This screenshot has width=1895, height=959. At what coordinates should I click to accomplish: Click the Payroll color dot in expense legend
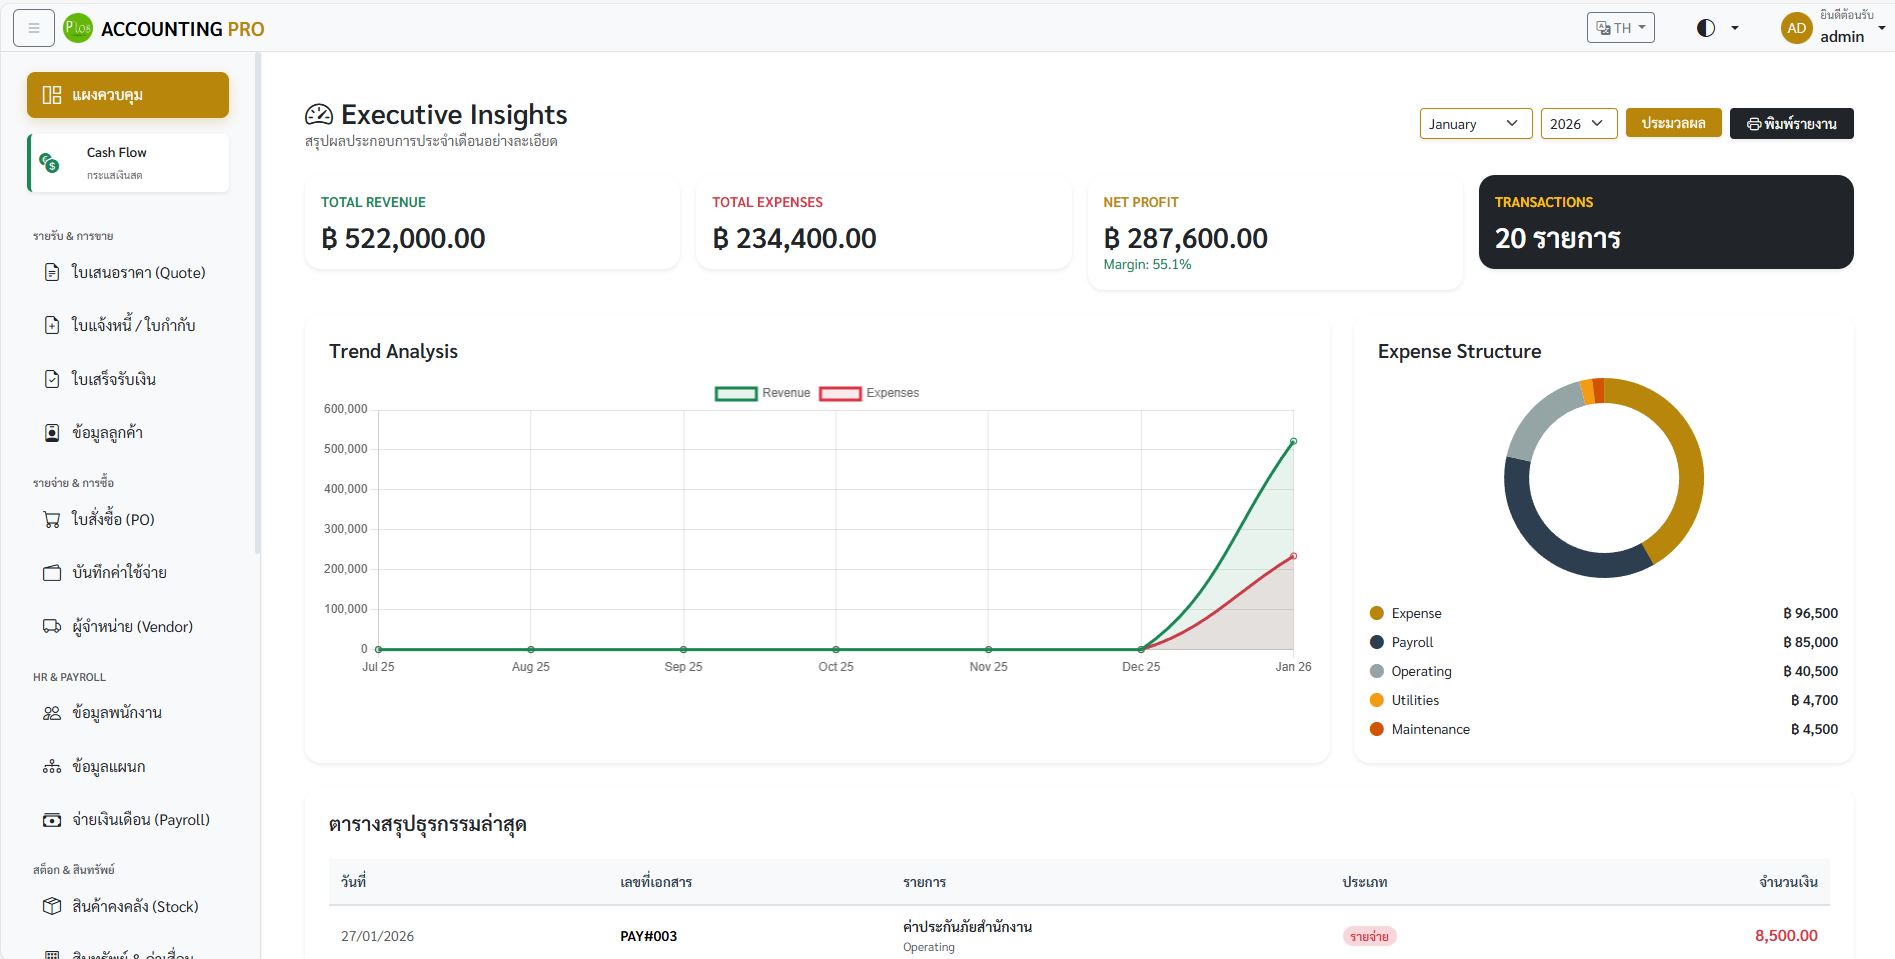click(x=1377, y=642)
